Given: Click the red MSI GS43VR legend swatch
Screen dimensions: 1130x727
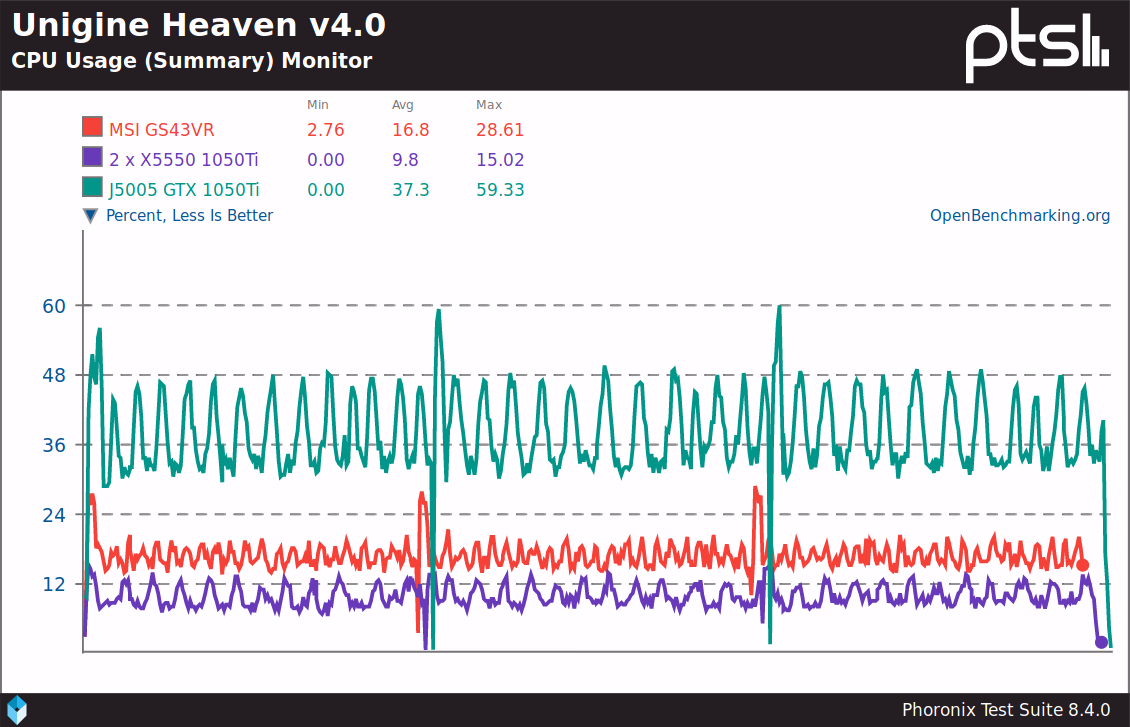Looking at the screenshot, I should point(92,128).
